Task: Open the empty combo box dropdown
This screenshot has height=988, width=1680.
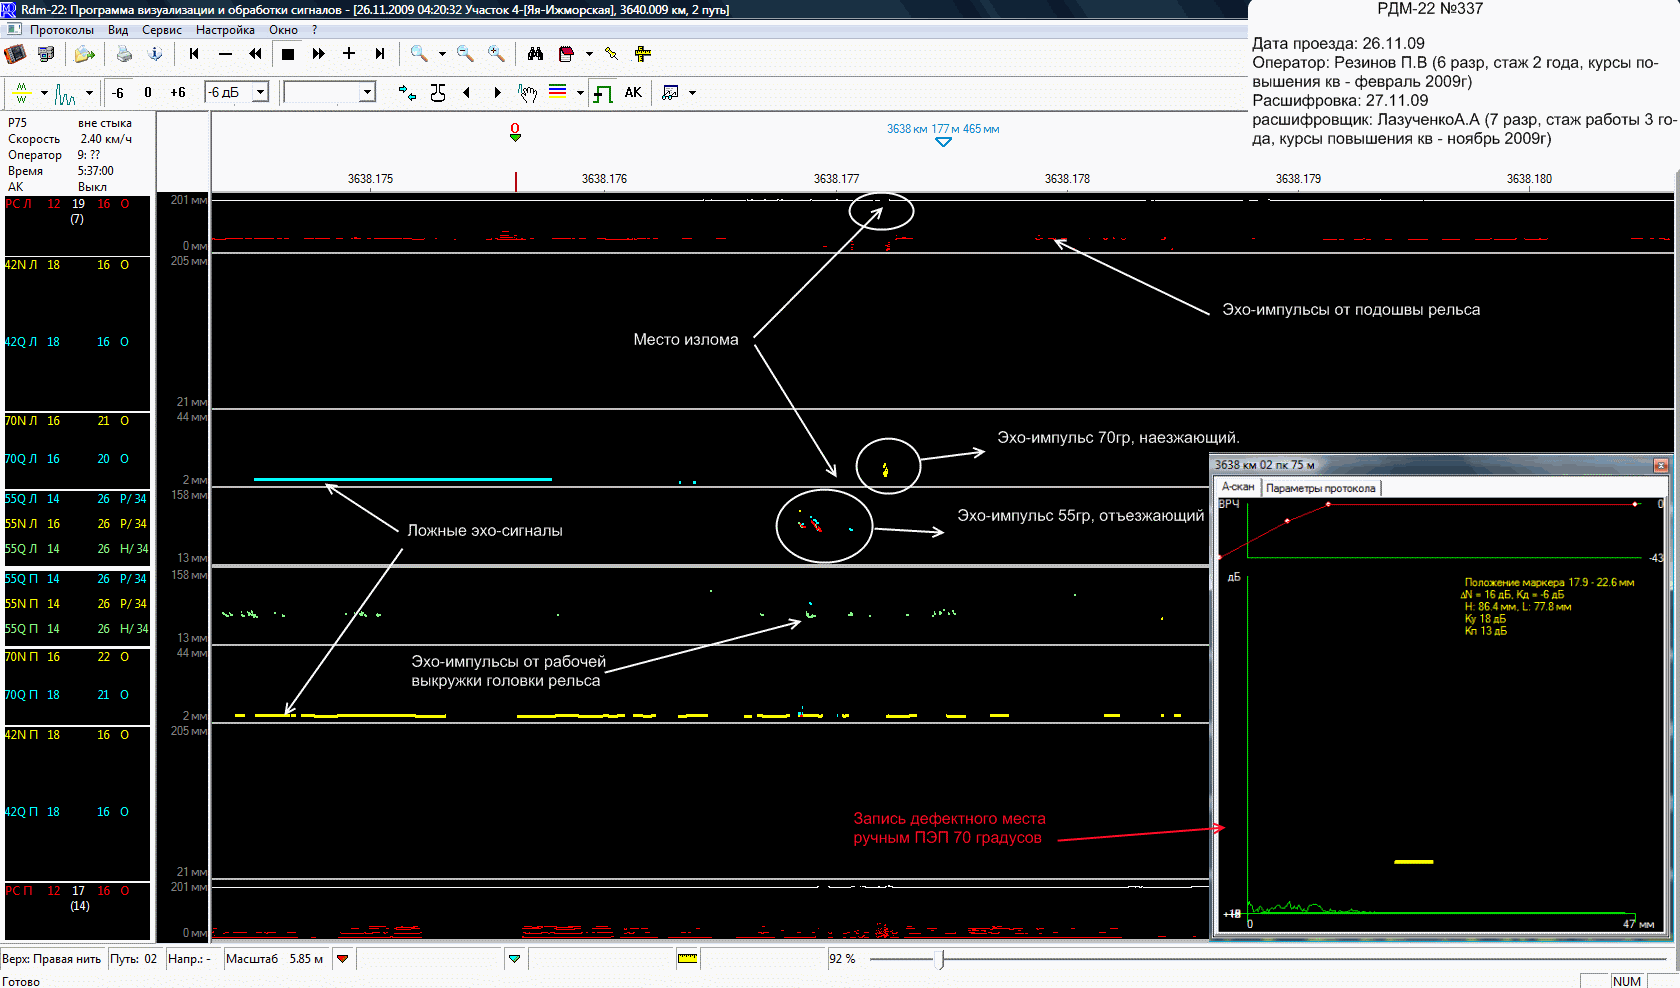Action: click(367, 93)
